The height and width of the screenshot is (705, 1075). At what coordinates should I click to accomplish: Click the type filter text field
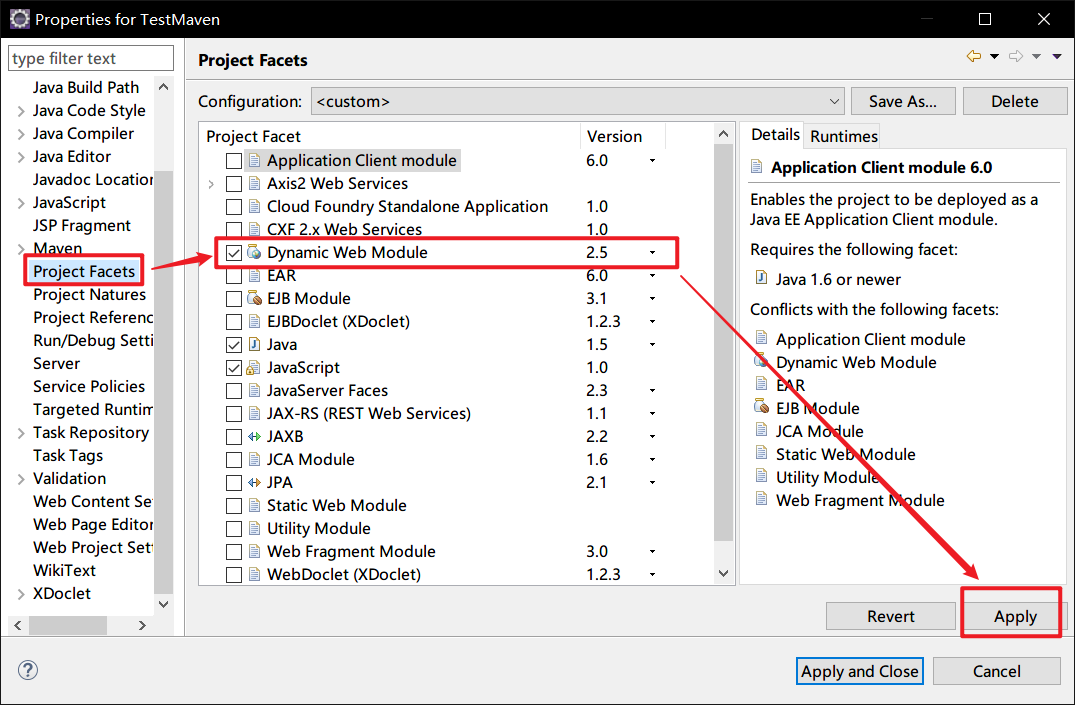coord(90,57)
